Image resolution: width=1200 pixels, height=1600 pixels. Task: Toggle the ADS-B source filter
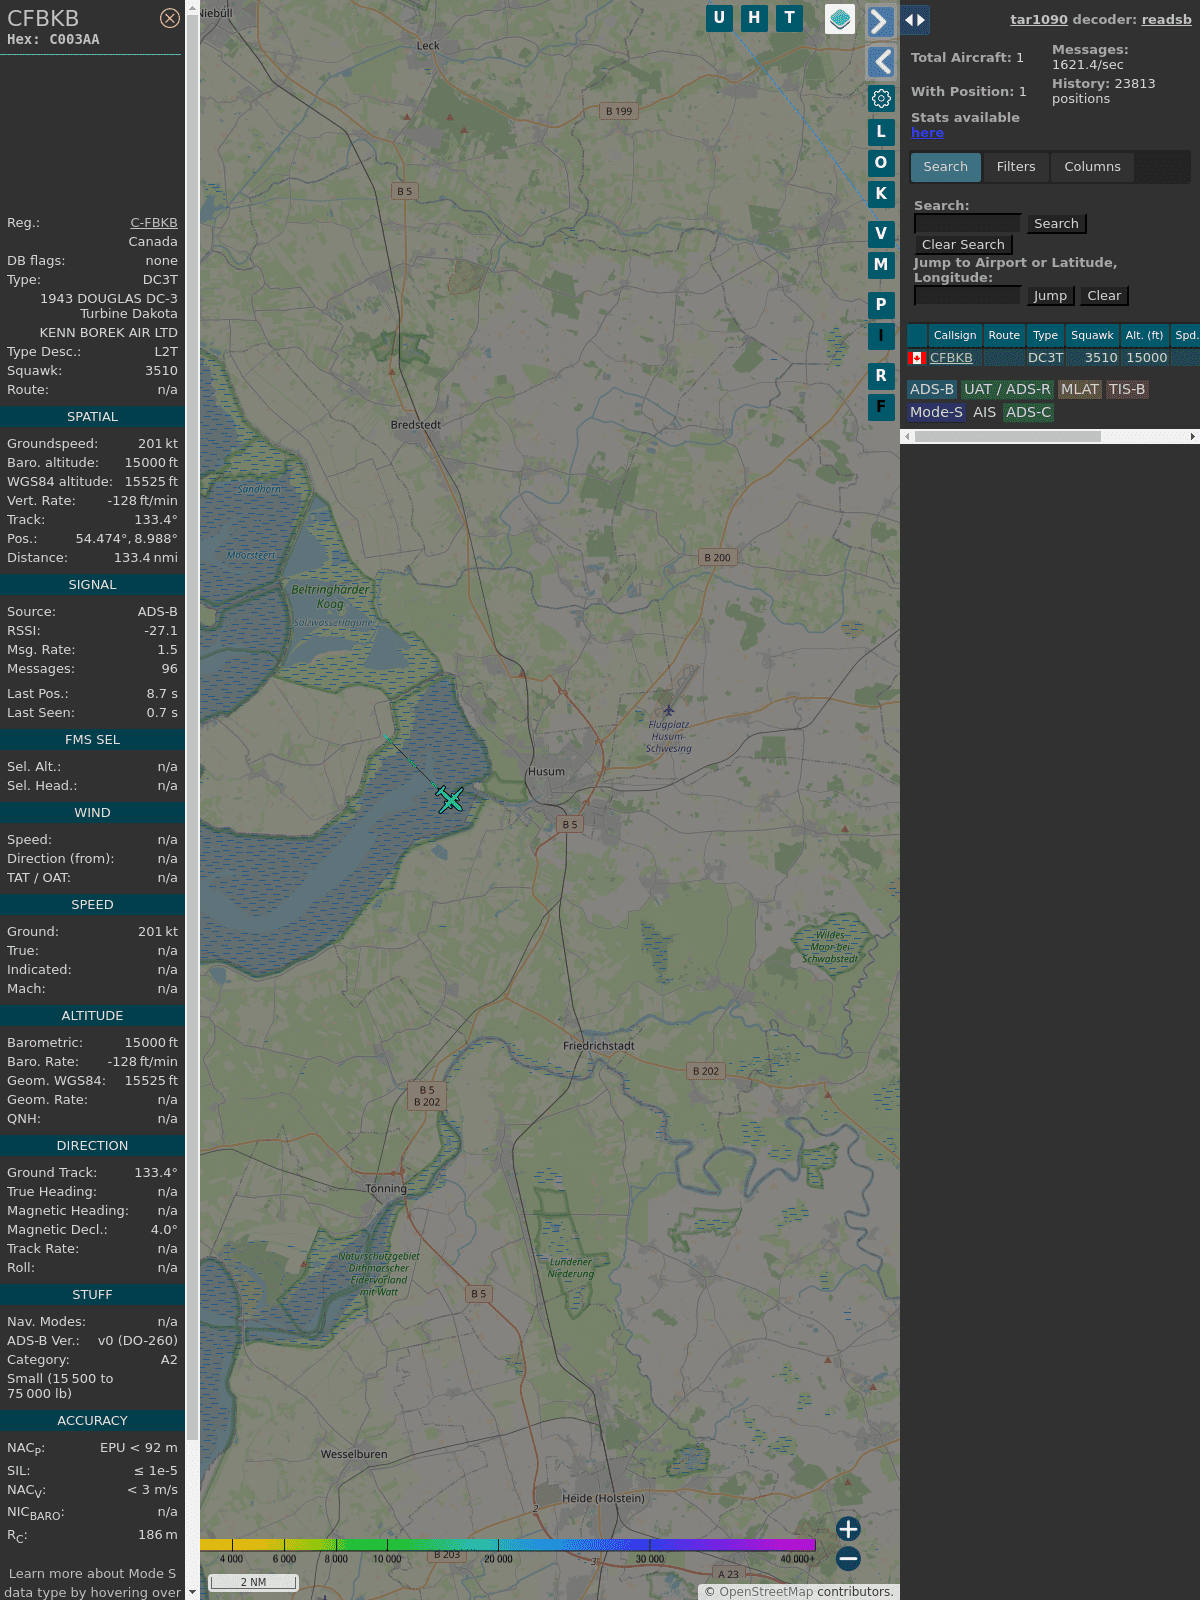tap(931, 389)
